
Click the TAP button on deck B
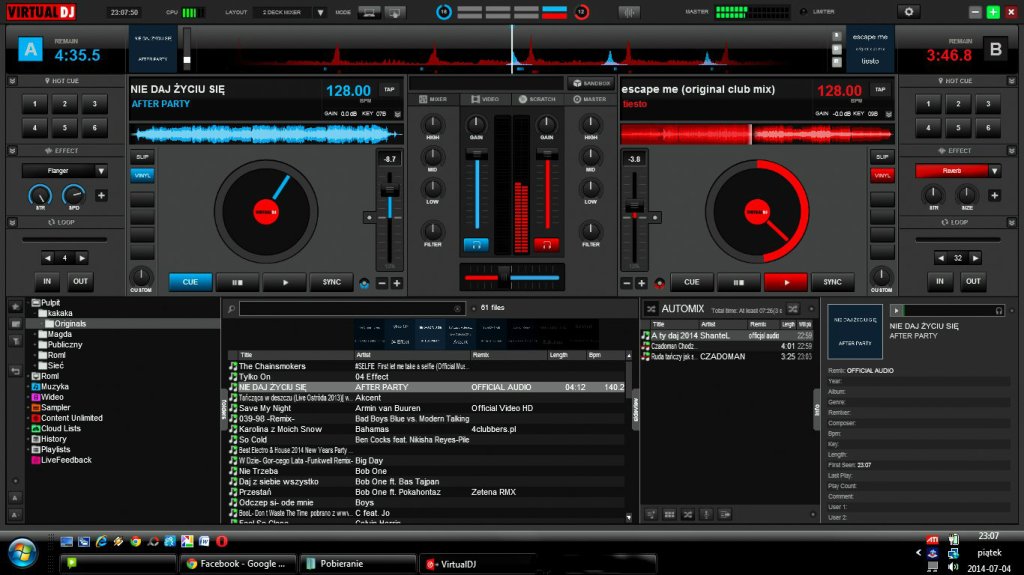click(880, 90)
